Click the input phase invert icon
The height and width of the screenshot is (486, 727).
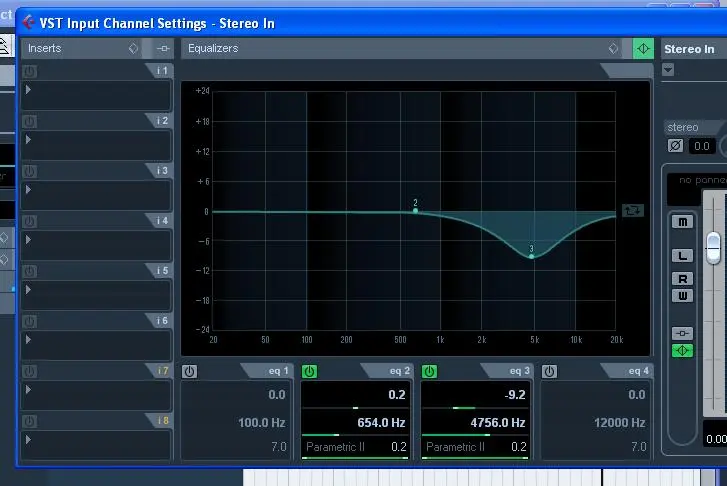point(676,146)
